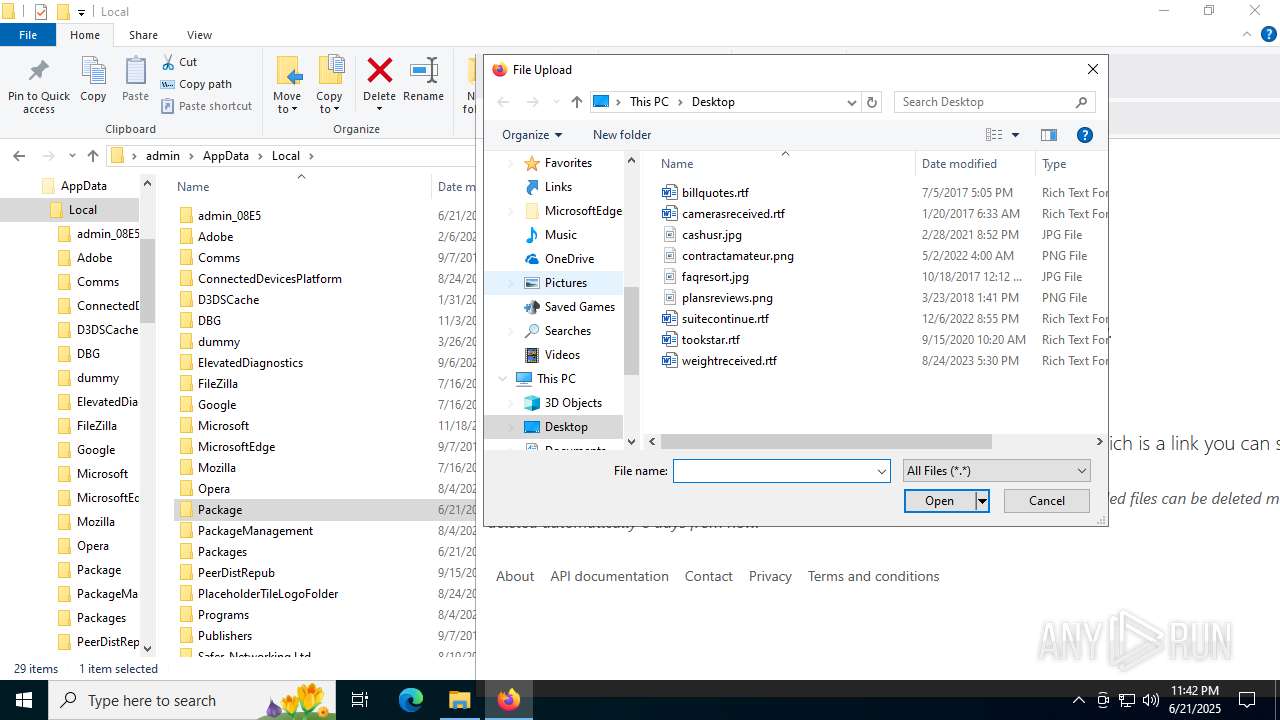Open the File name history dropdown arrow
This screenshot has width=1280, height=720.
coord(881,471)
